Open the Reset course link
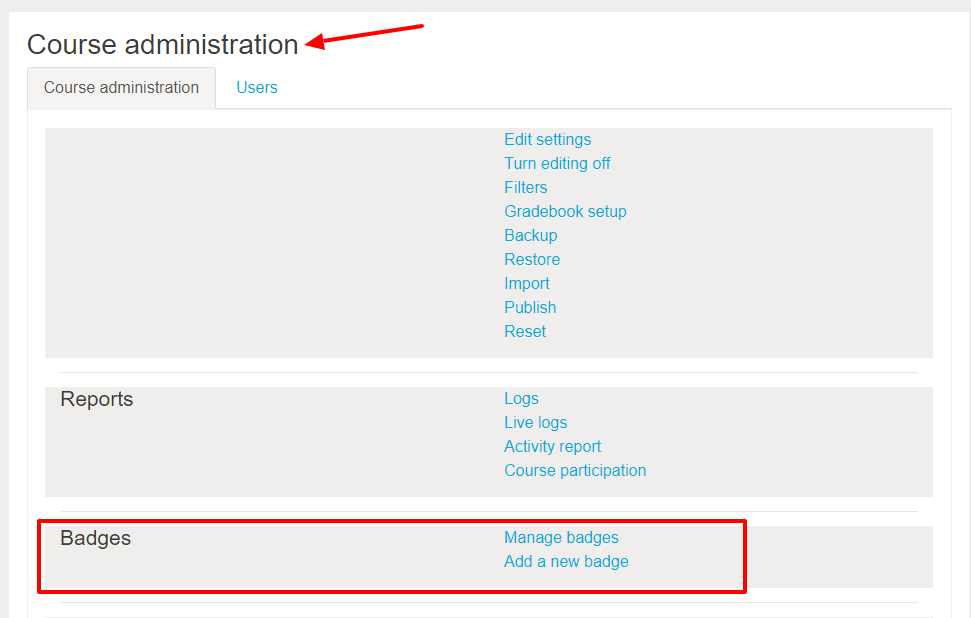Image resolution: width=971 pixels, height=618 pixels. tap(525, 331)
